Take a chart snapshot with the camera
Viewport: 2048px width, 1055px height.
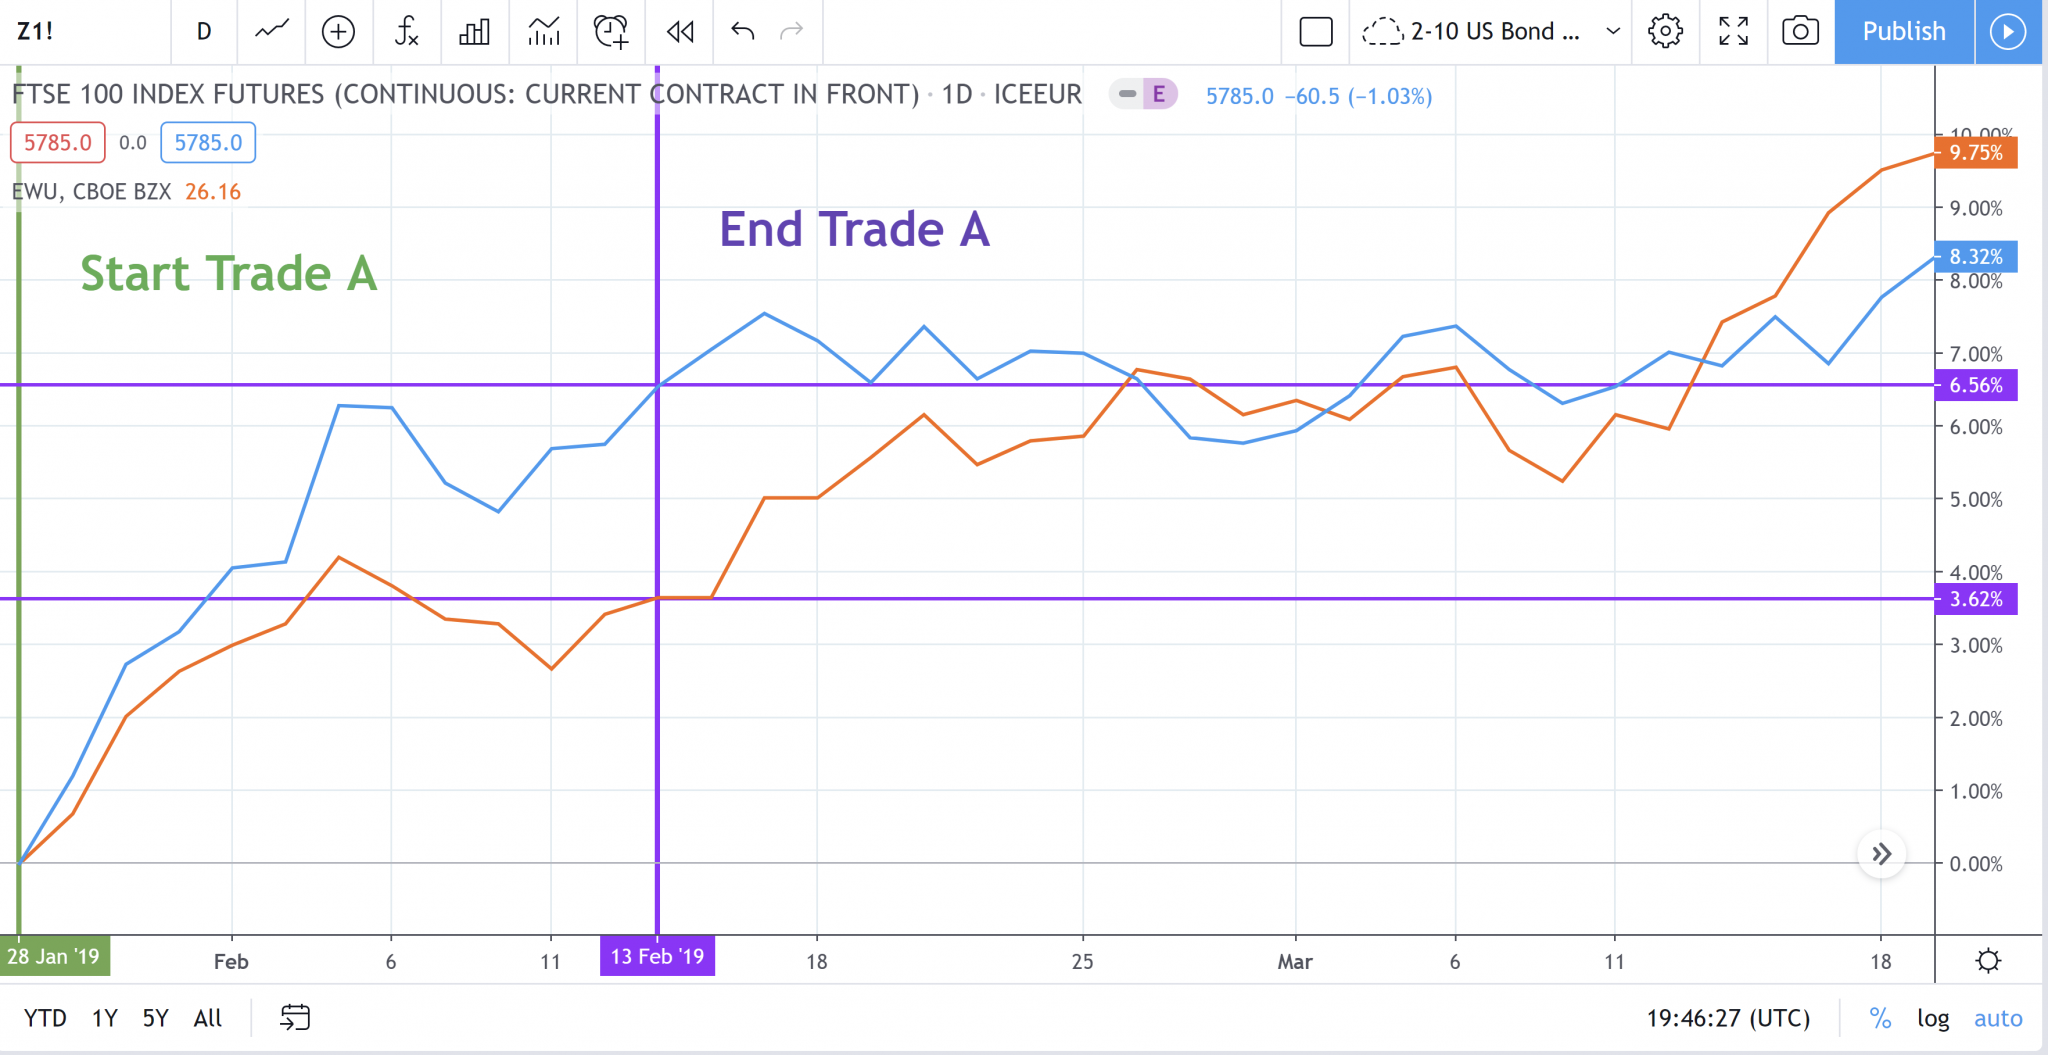click(1800, 31)
